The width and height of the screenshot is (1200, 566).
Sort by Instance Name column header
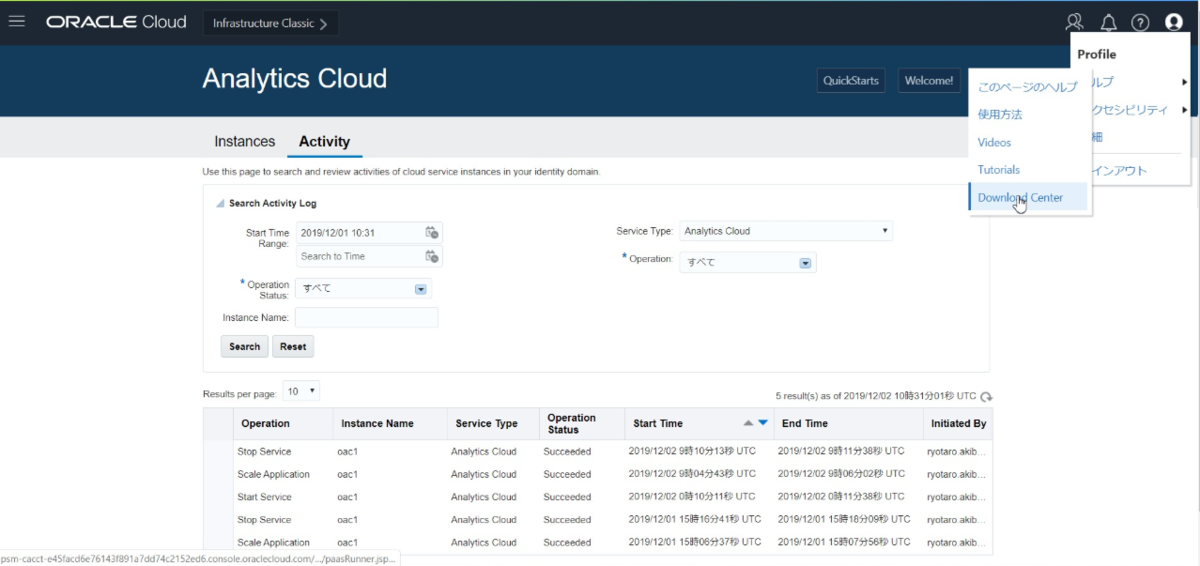tap(377, 423)
